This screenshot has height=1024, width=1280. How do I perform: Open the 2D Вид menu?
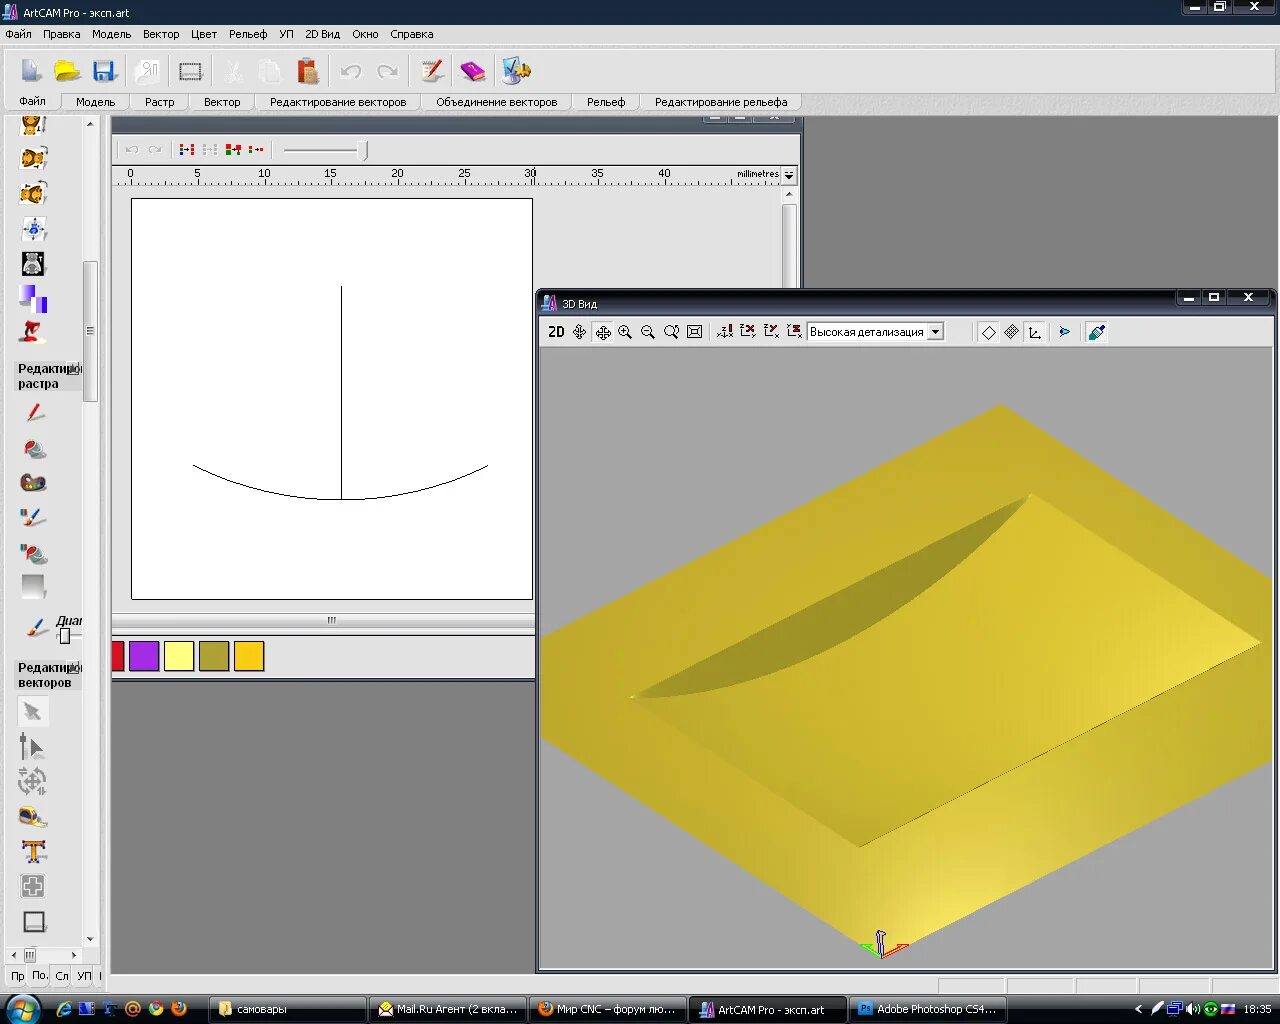click(323, 34)
